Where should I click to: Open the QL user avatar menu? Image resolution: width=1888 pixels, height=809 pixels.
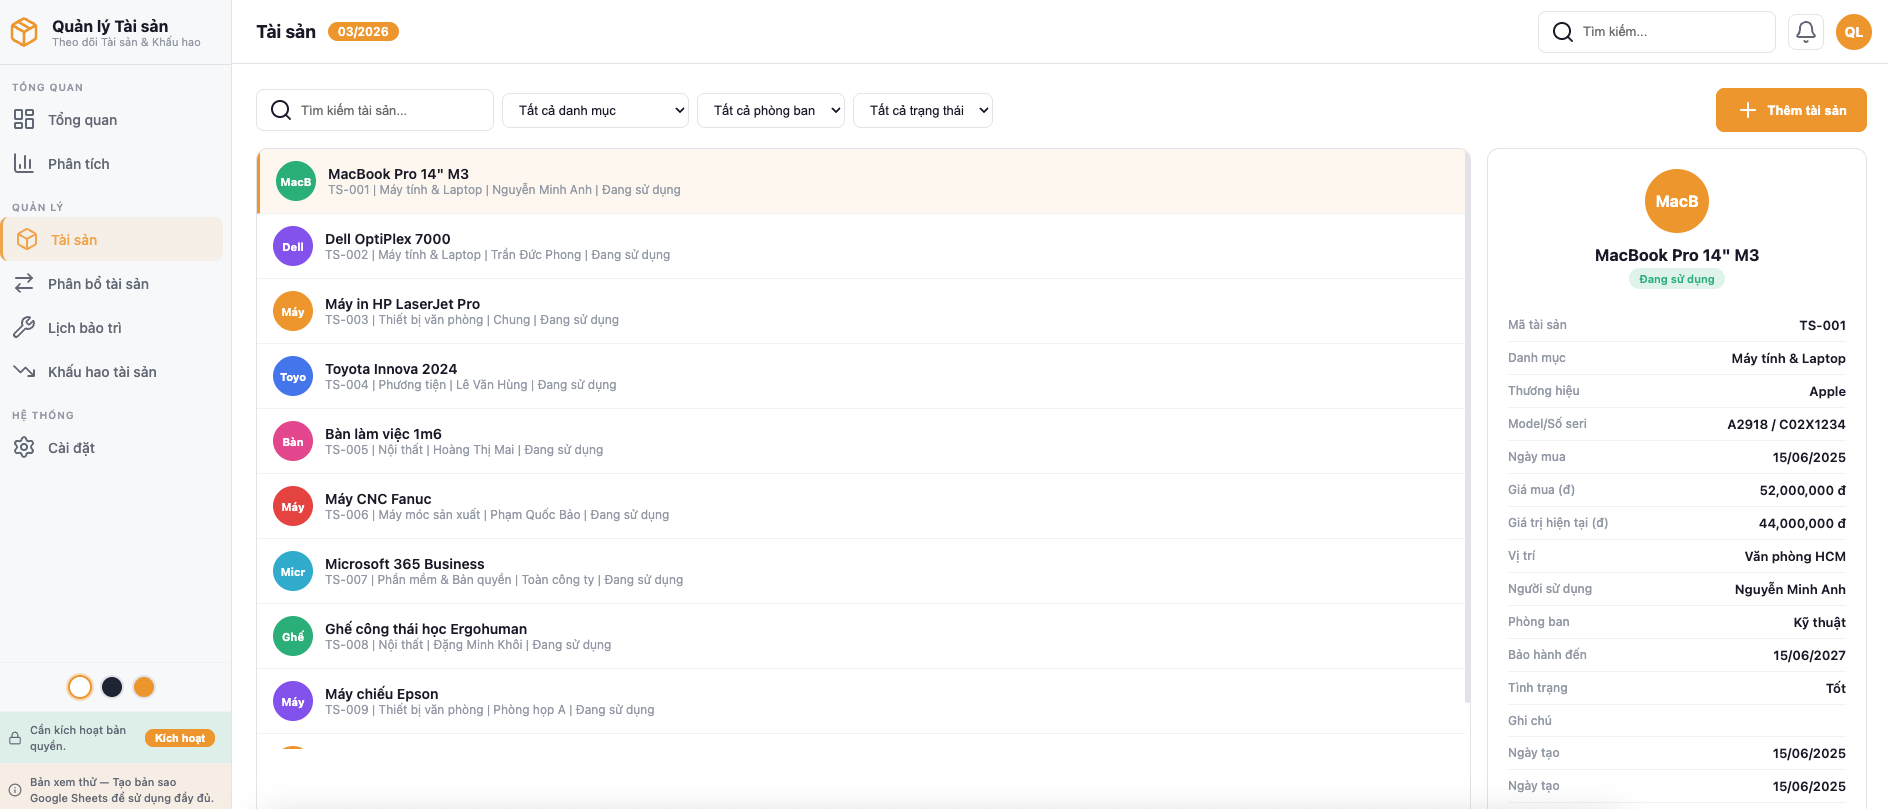coord(1853,32)
